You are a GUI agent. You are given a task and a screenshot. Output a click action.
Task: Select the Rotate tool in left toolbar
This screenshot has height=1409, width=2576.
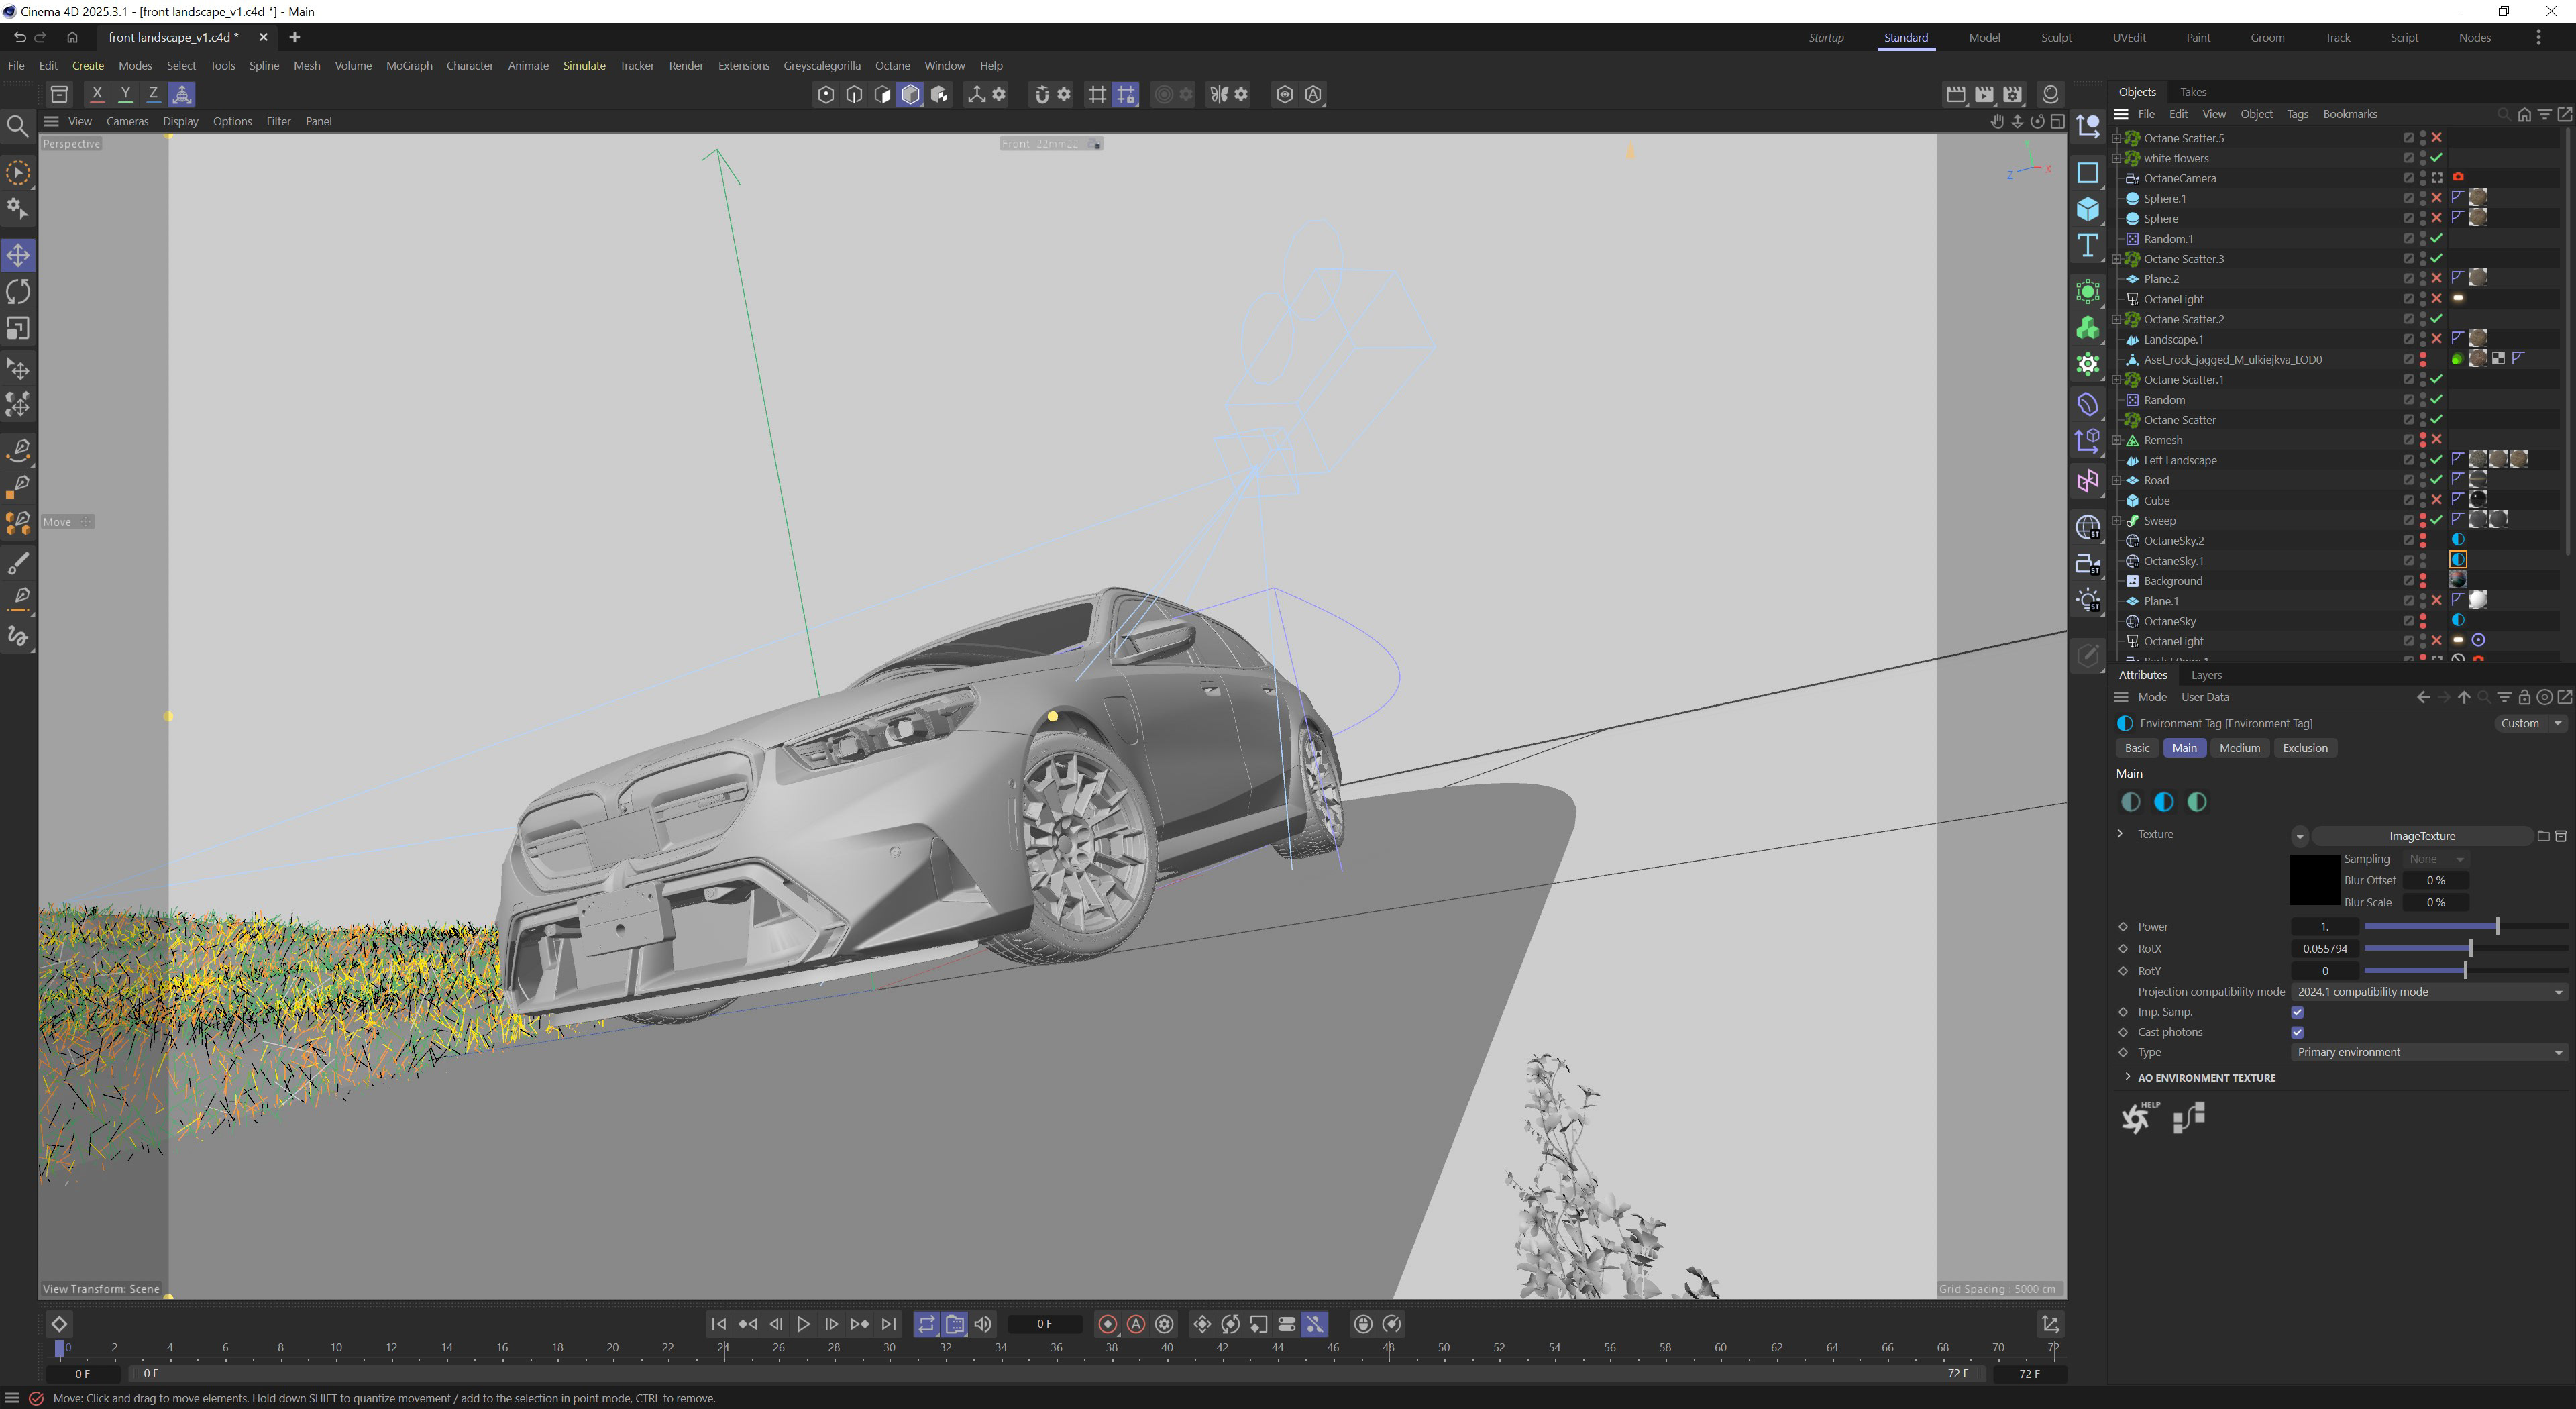[x=18, y=292]
